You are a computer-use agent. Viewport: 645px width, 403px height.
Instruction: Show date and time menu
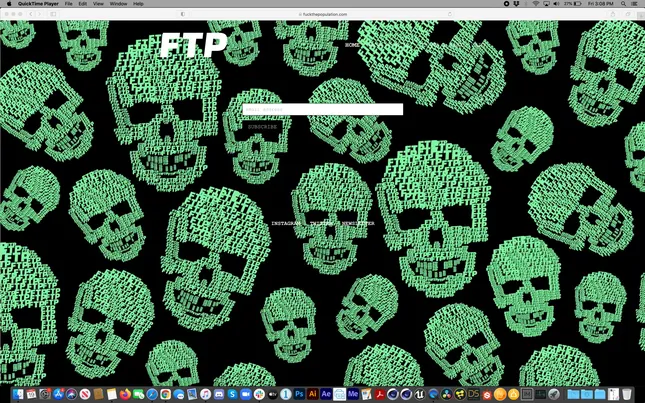click(601, 4)
